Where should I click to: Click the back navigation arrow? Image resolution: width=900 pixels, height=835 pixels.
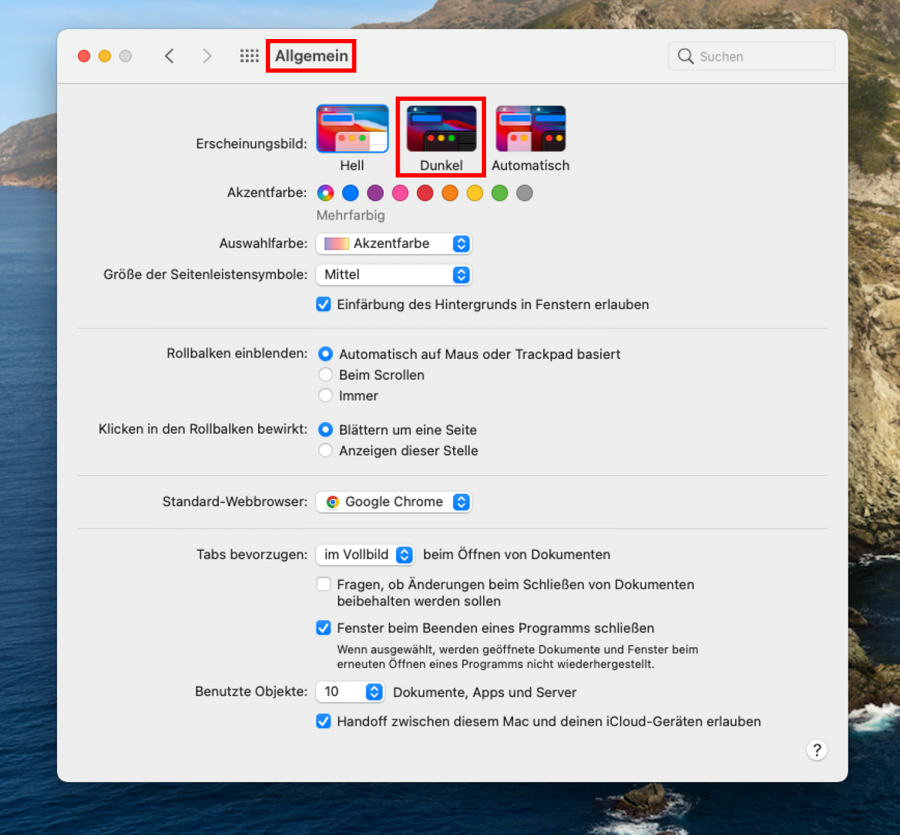[x=169, y=56]
